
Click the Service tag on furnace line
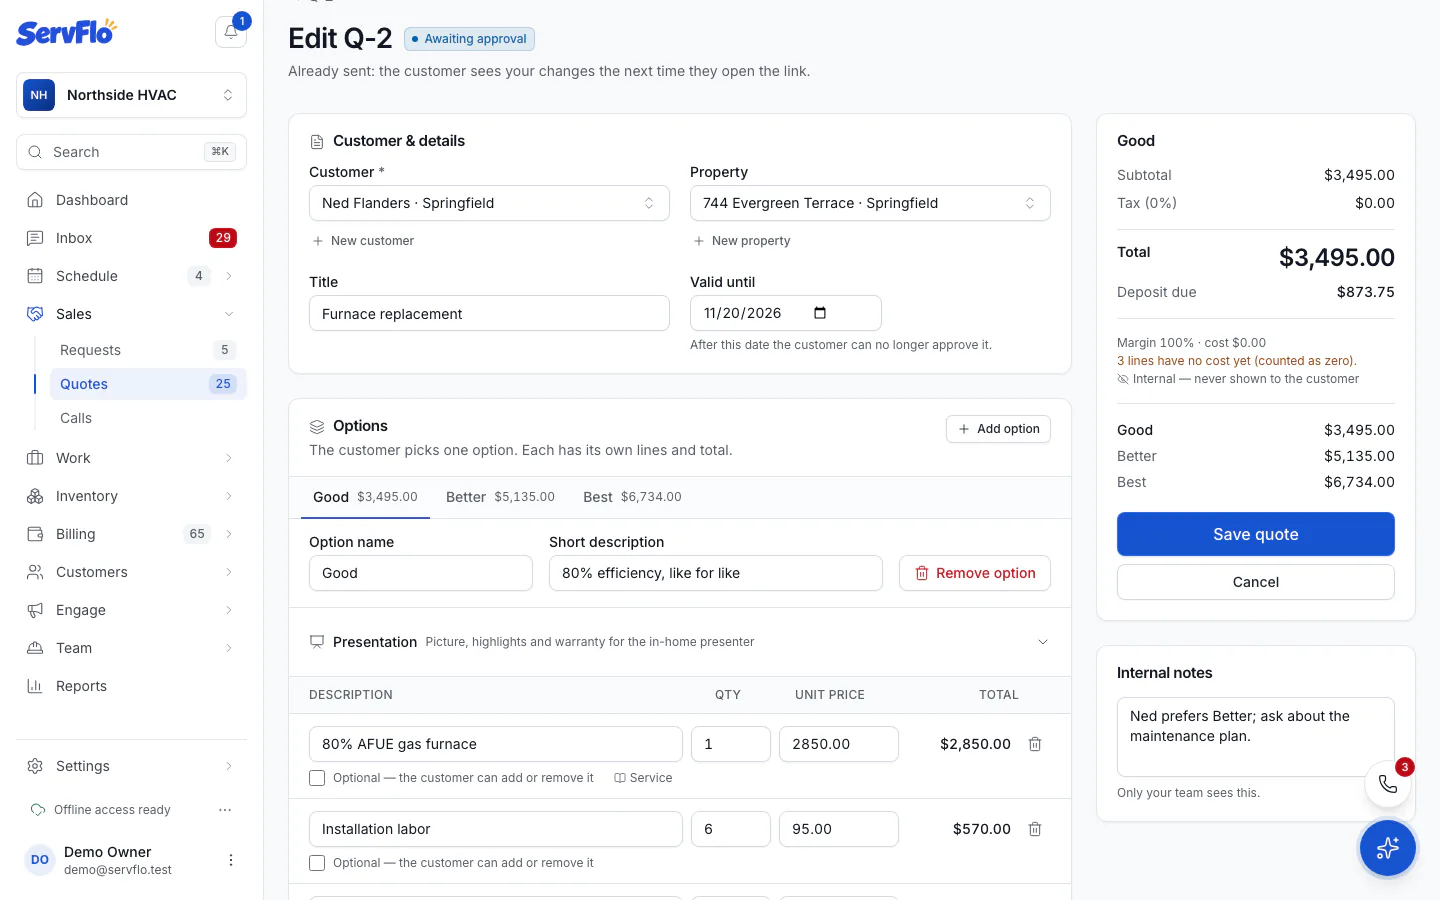[643, 778]
